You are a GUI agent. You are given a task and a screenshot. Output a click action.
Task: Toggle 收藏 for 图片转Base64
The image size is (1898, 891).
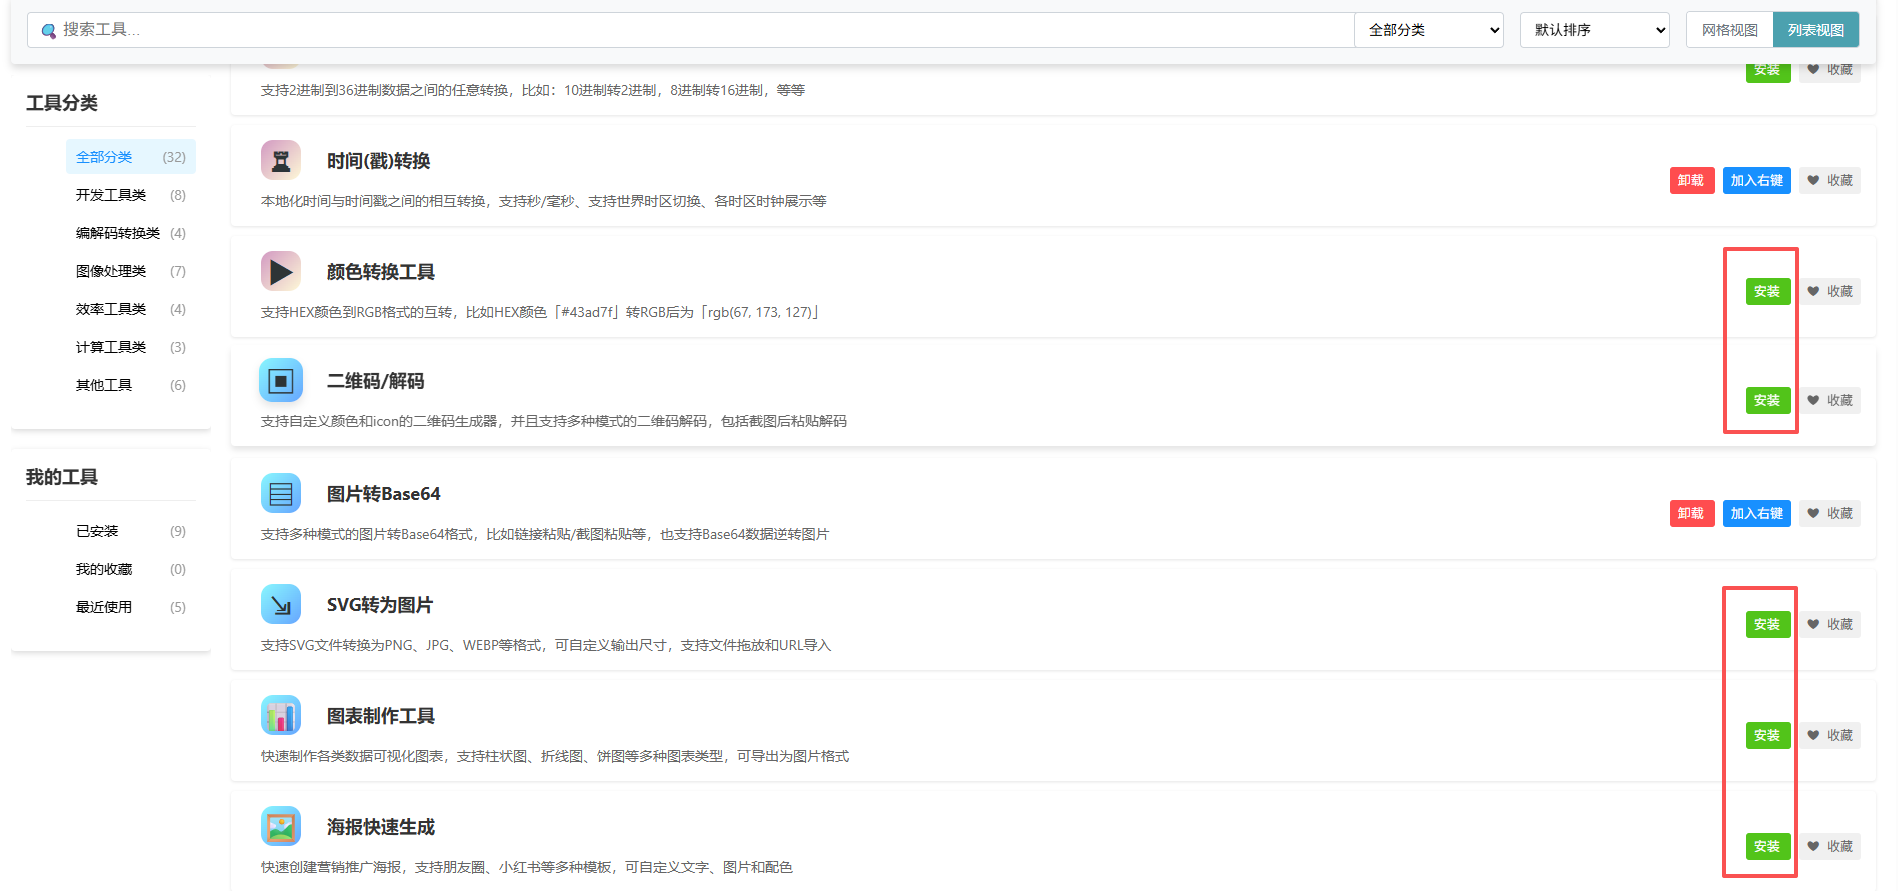(1830, 514)
